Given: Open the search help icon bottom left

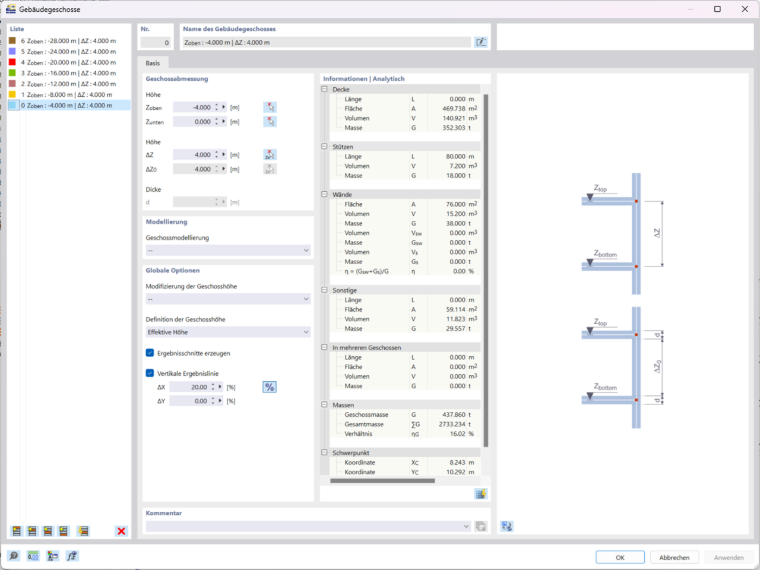Looking at the screenshot, I should click(x=14, y=555).
